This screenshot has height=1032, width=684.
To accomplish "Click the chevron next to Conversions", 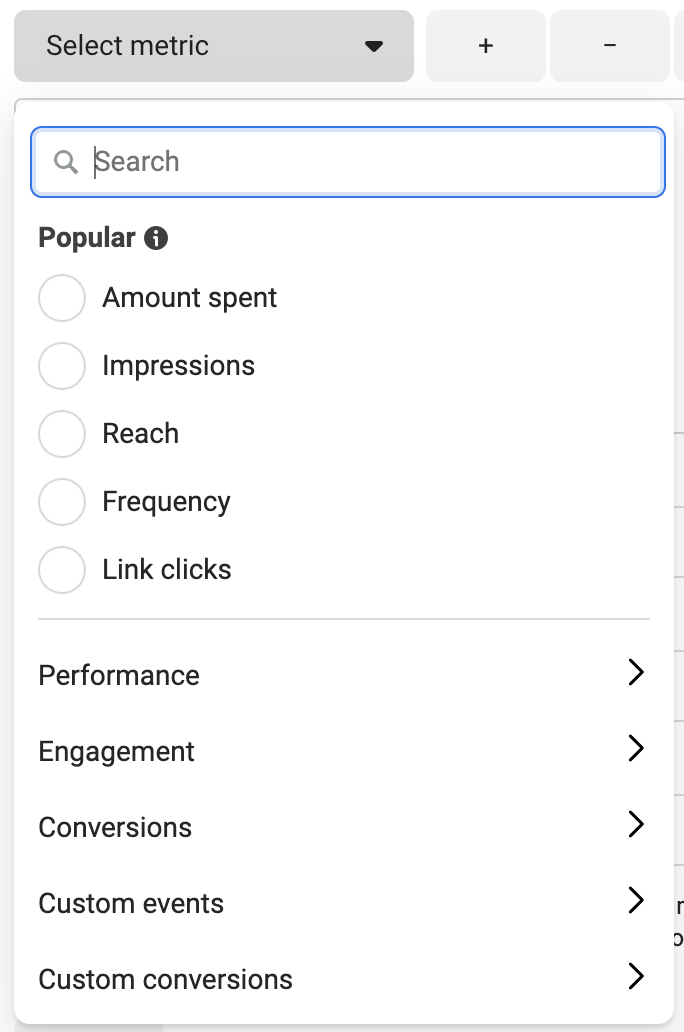I will (x=636, y=825).
